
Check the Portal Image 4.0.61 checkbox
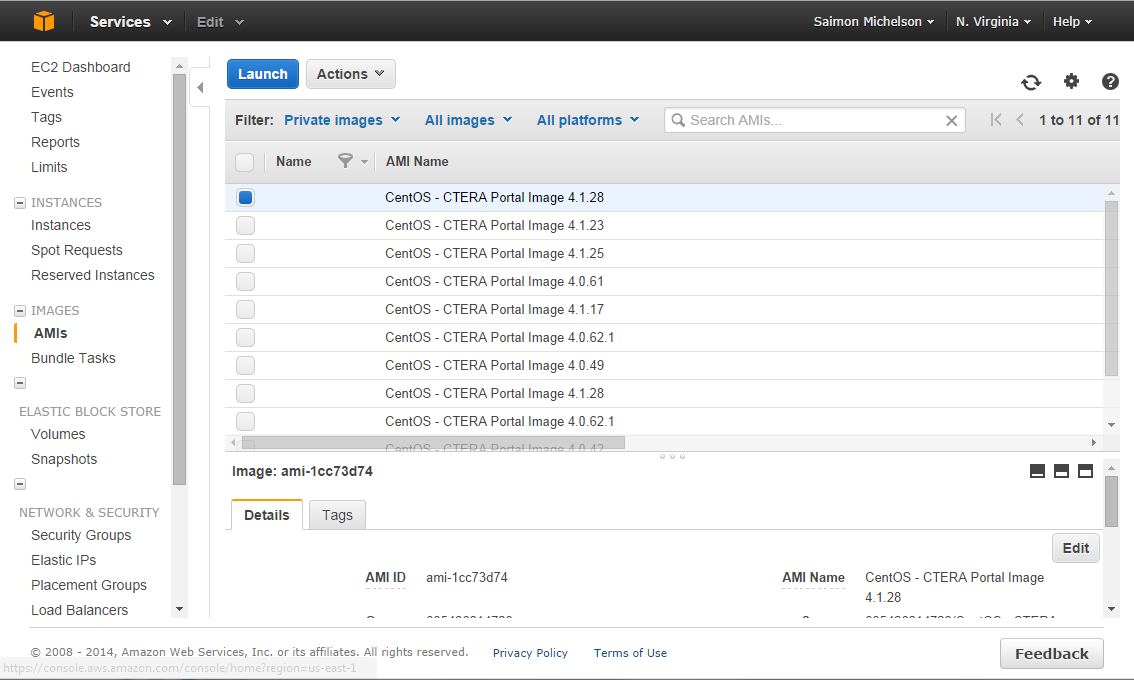tap(245, 281)
